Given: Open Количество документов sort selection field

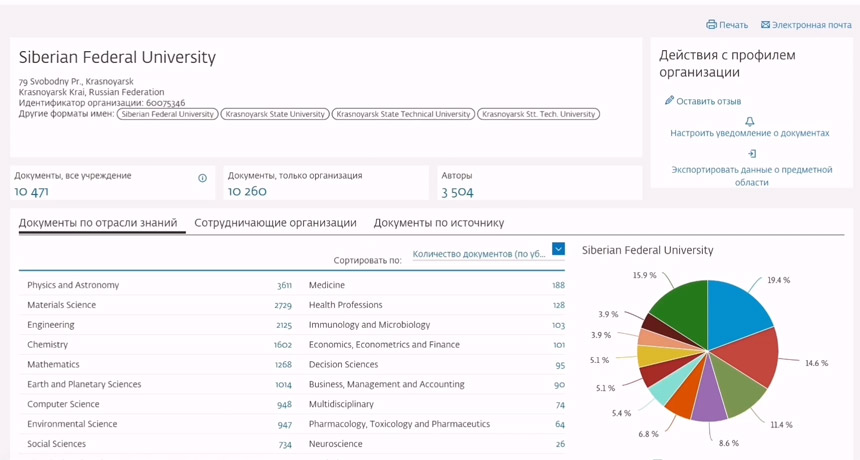Looking at the screenshot, I should 489,254.
